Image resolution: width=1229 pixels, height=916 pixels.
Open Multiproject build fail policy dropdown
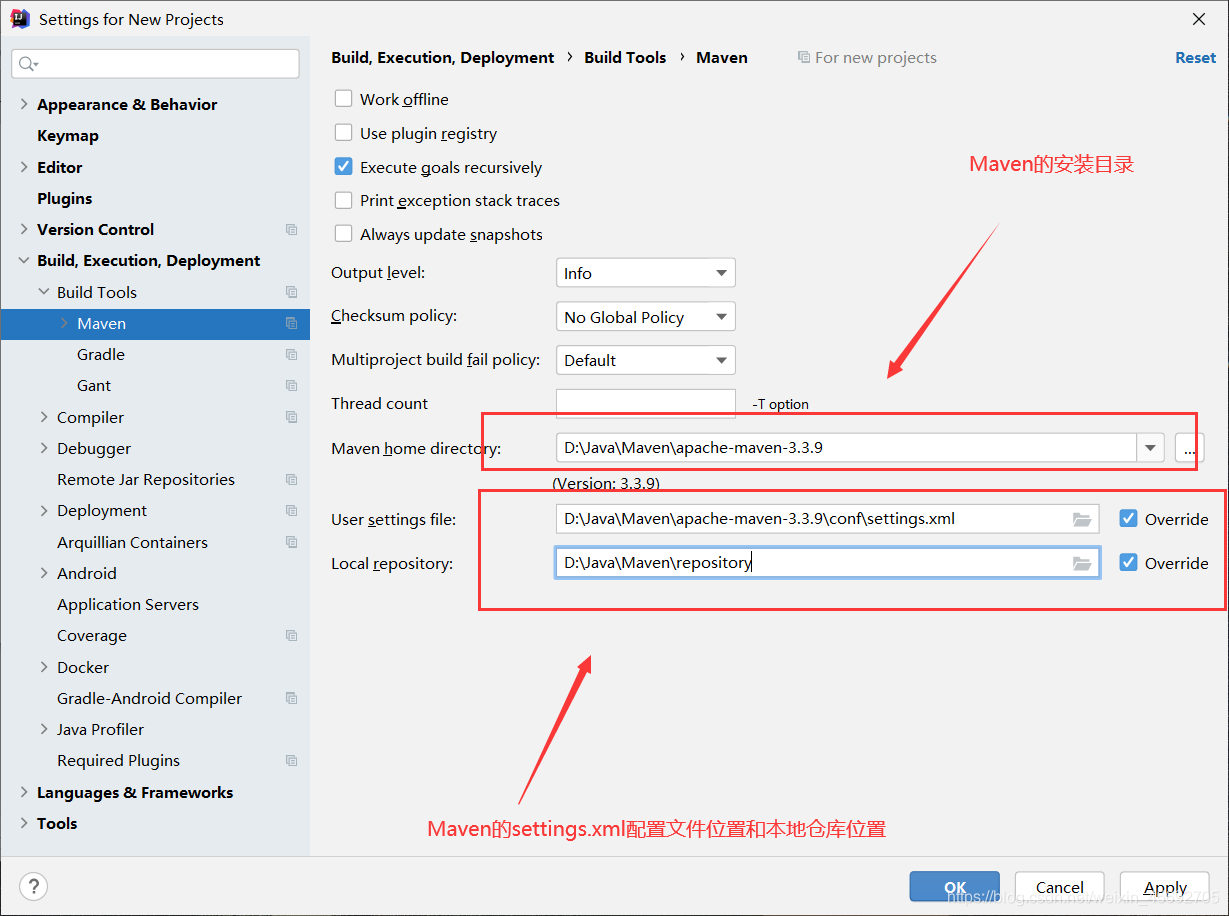[x=645, y=360]
